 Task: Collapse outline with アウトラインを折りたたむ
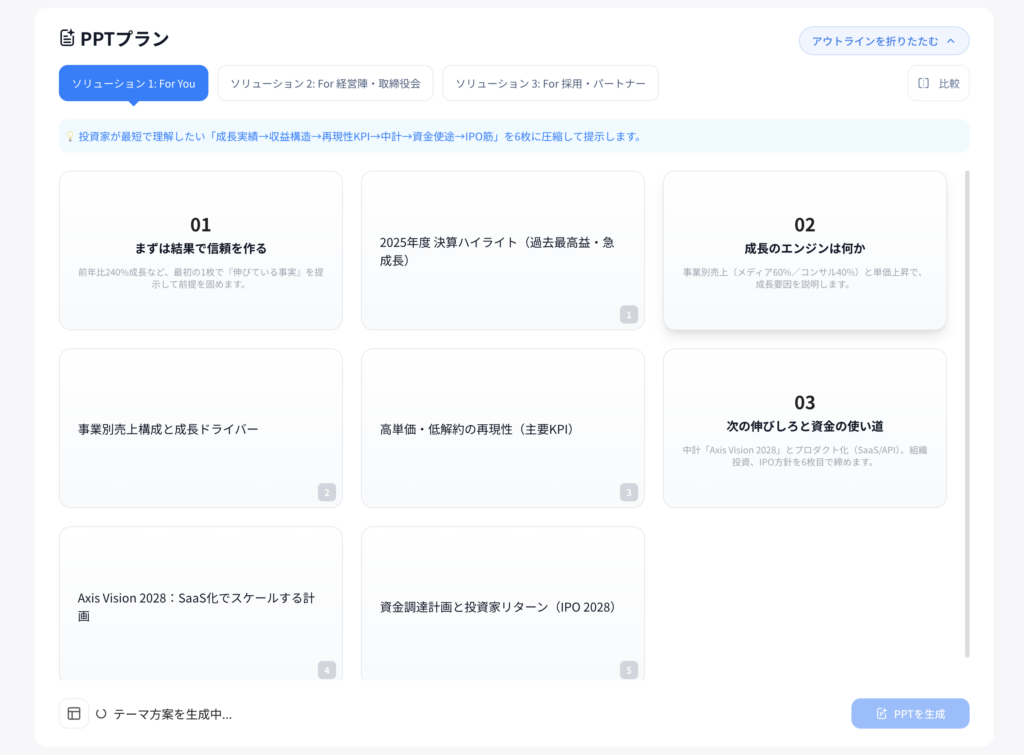click(x=883, y=41)
